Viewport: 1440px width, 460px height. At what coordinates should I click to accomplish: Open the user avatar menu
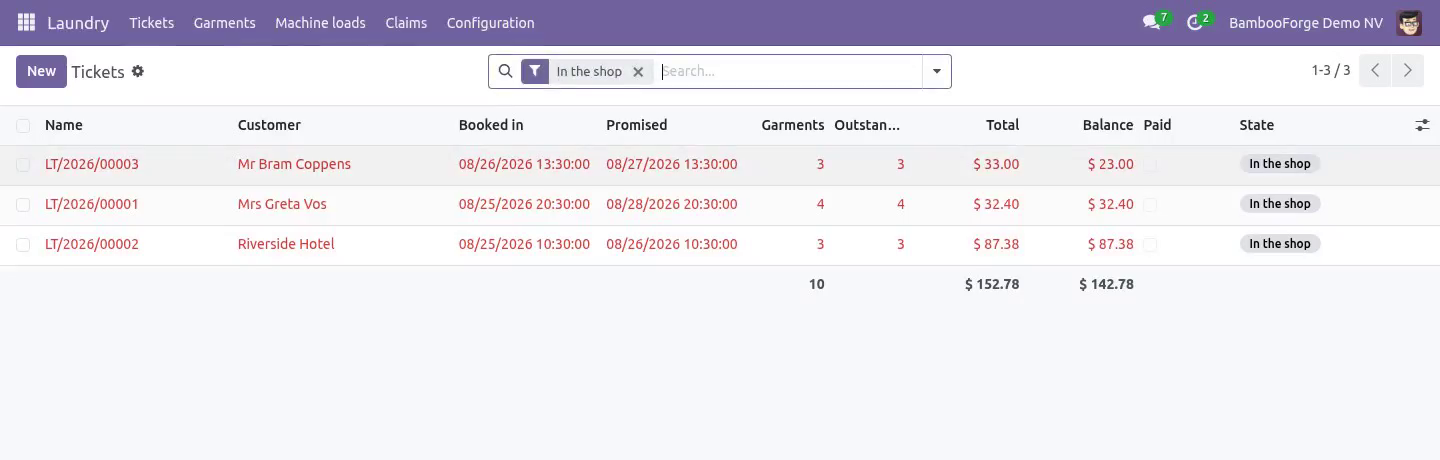(x=1409, y=22)
